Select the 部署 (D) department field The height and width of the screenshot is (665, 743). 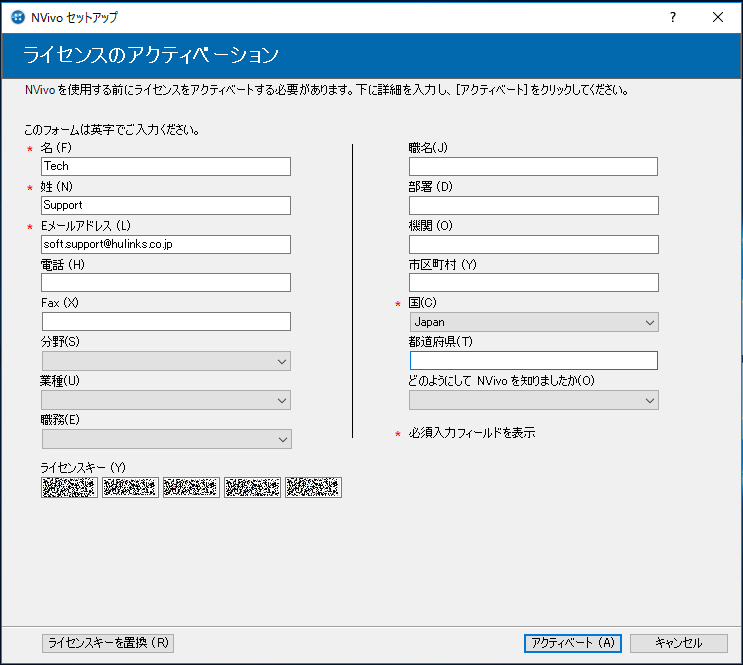(534, 205)
